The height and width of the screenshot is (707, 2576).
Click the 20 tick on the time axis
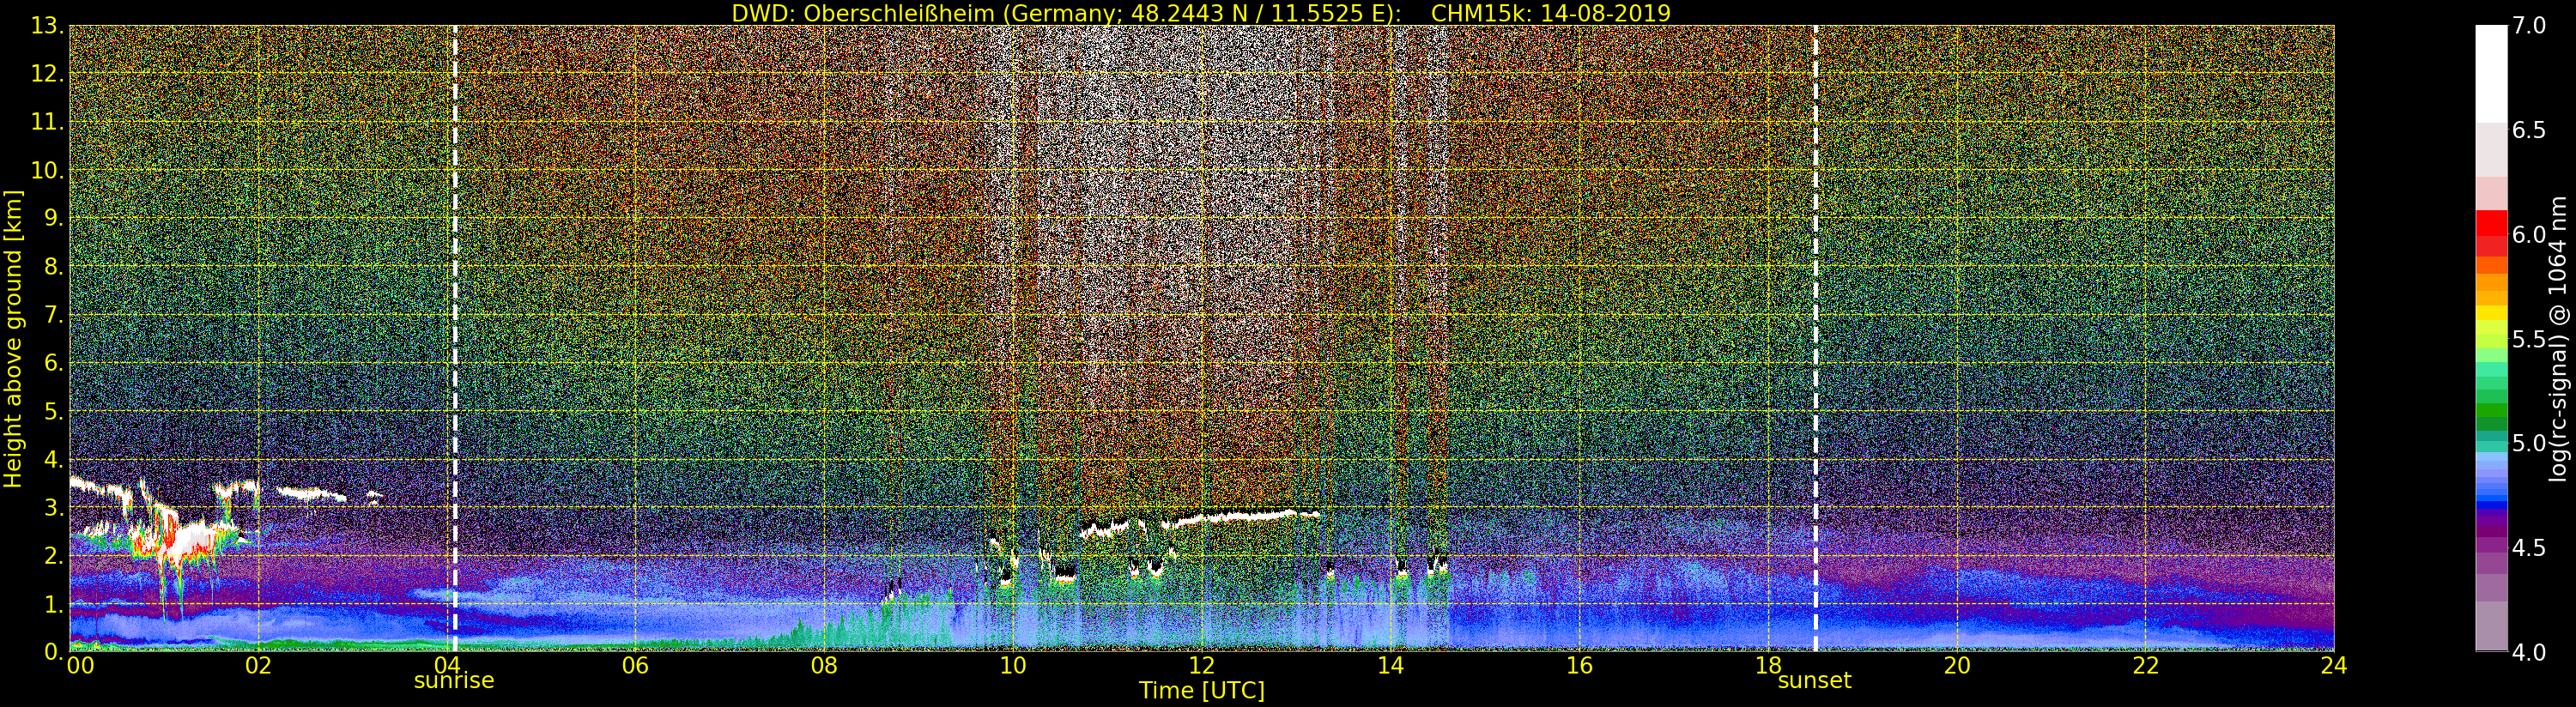[x=1956, y=666]
